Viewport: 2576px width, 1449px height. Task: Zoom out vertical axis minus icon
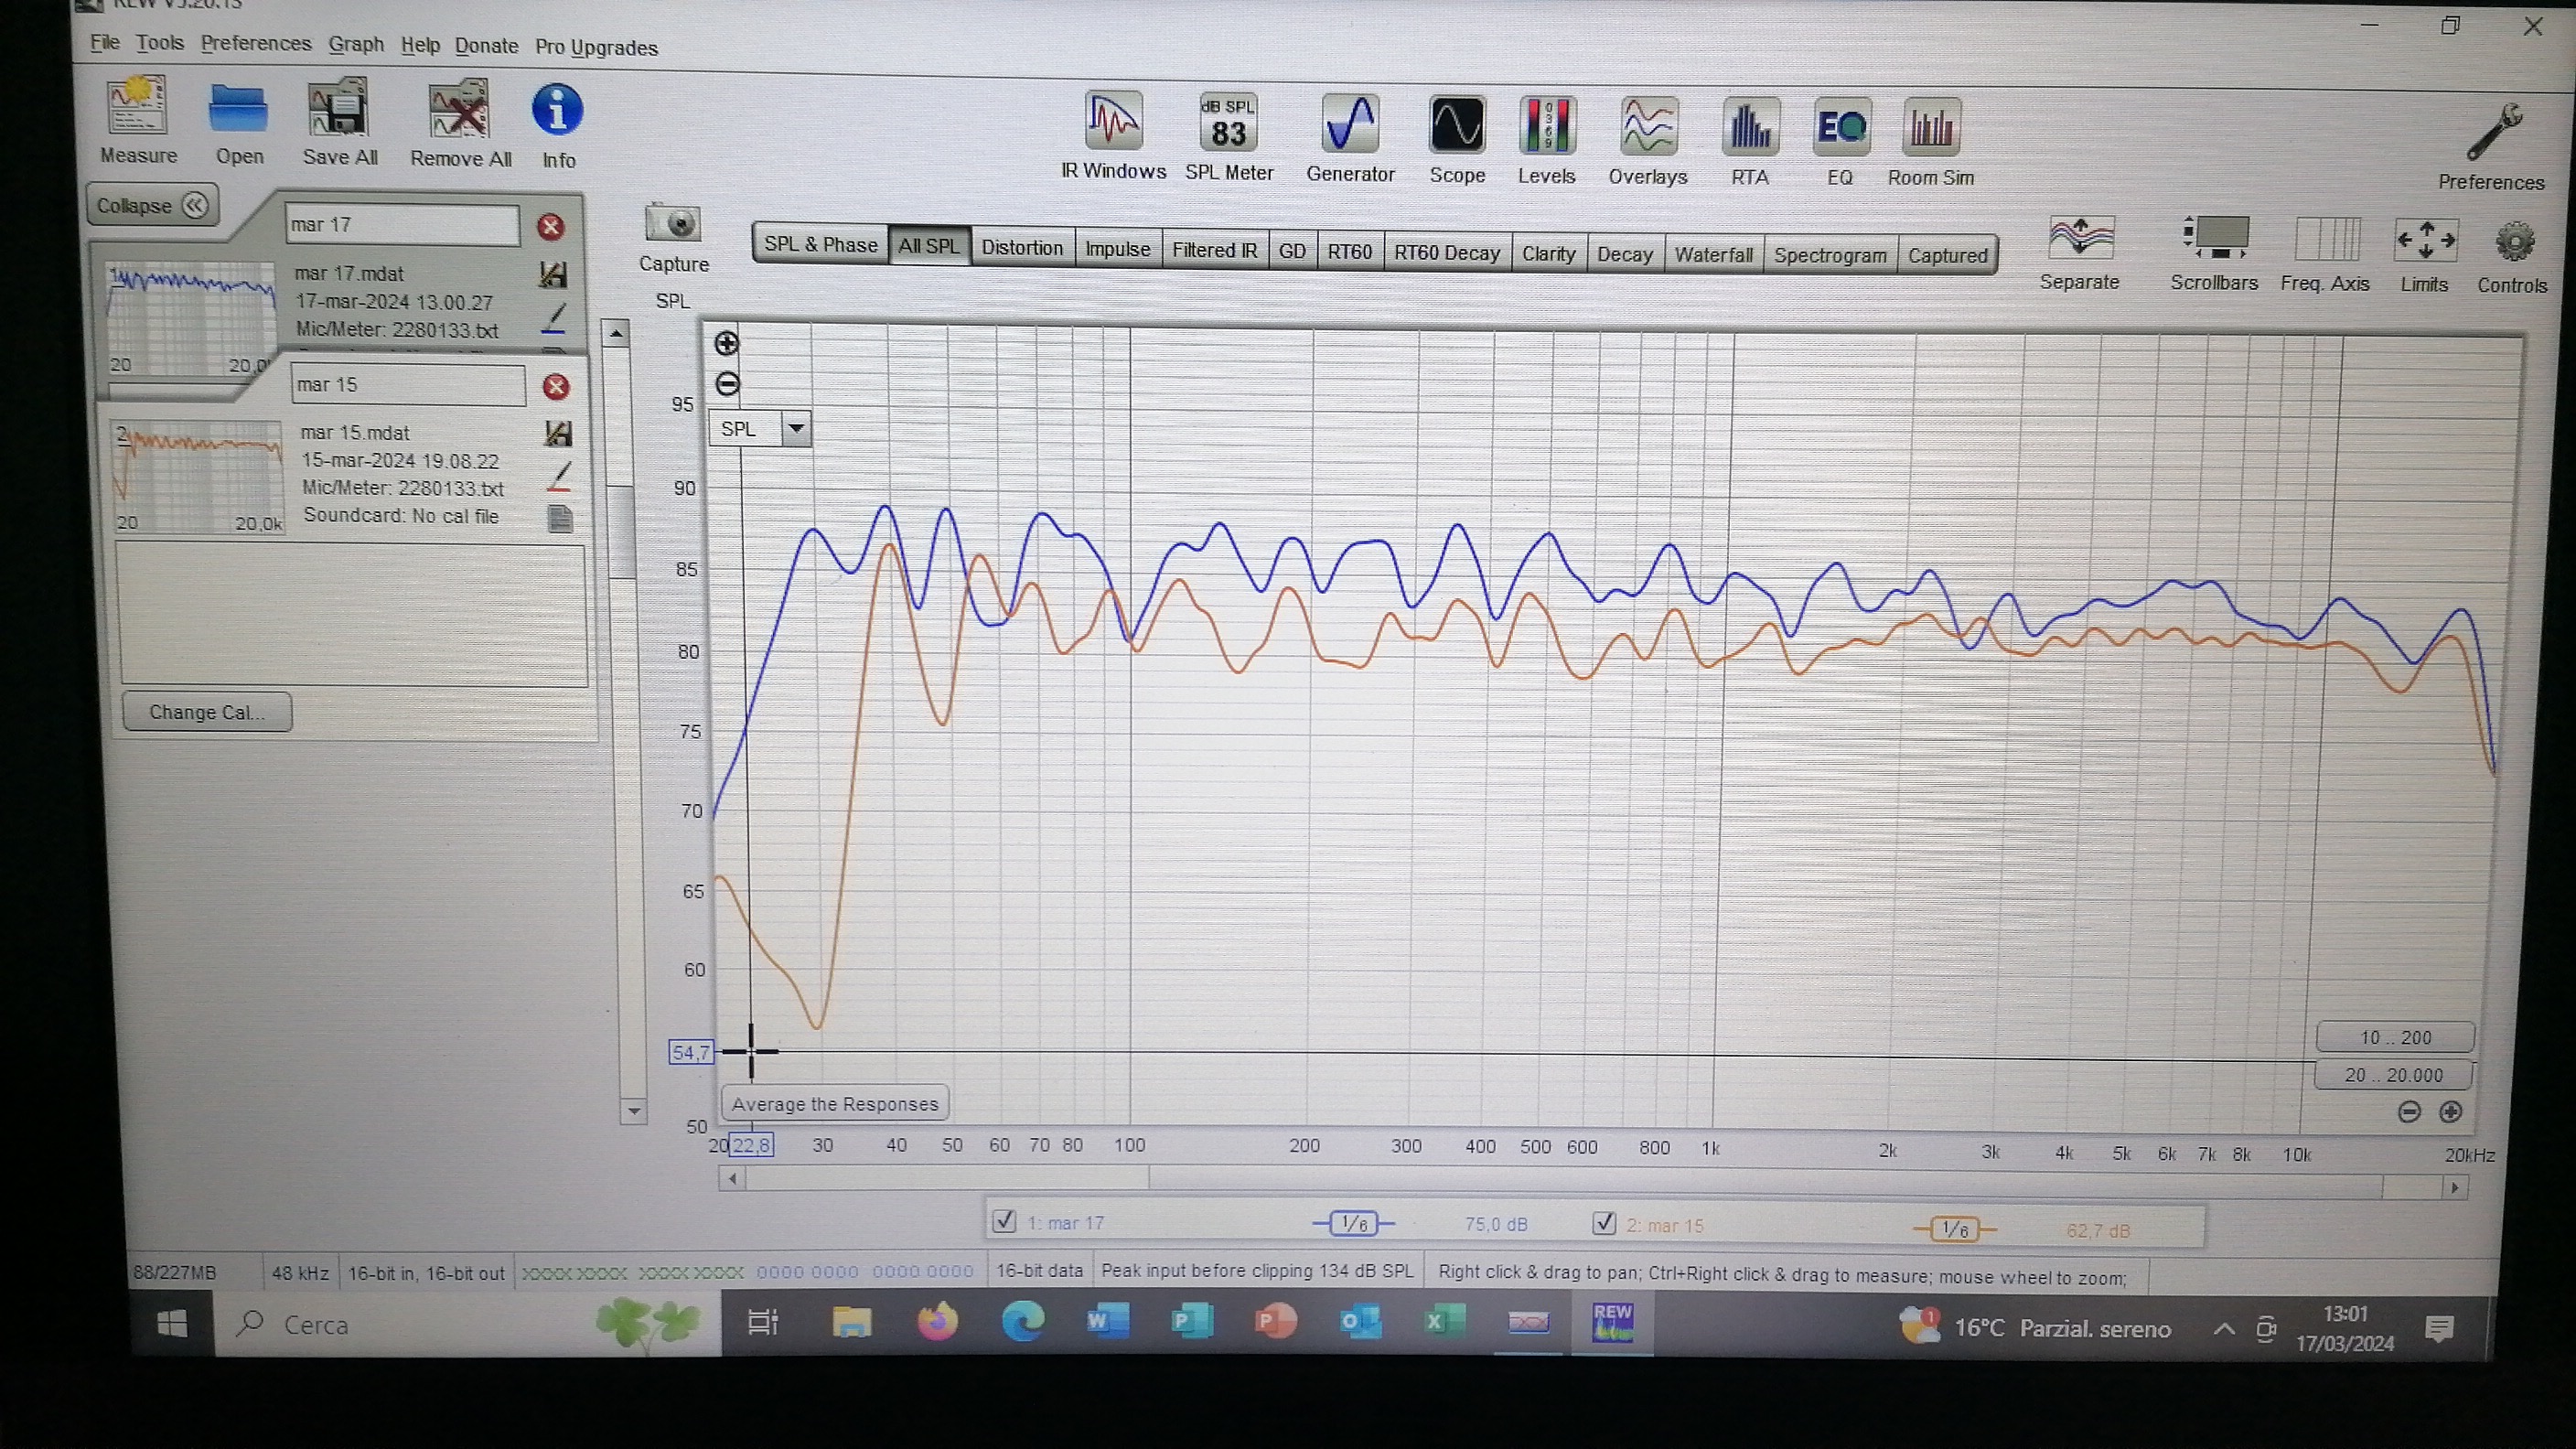tap(727, 384)
